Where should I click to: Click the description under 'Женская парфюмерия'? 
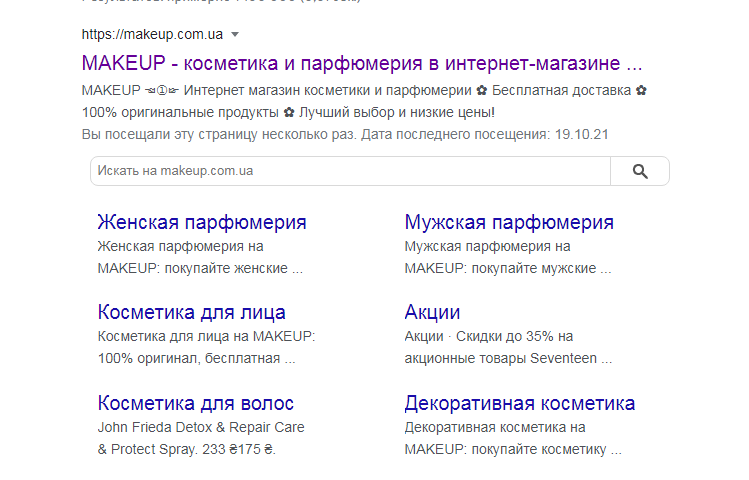[200, 257]
